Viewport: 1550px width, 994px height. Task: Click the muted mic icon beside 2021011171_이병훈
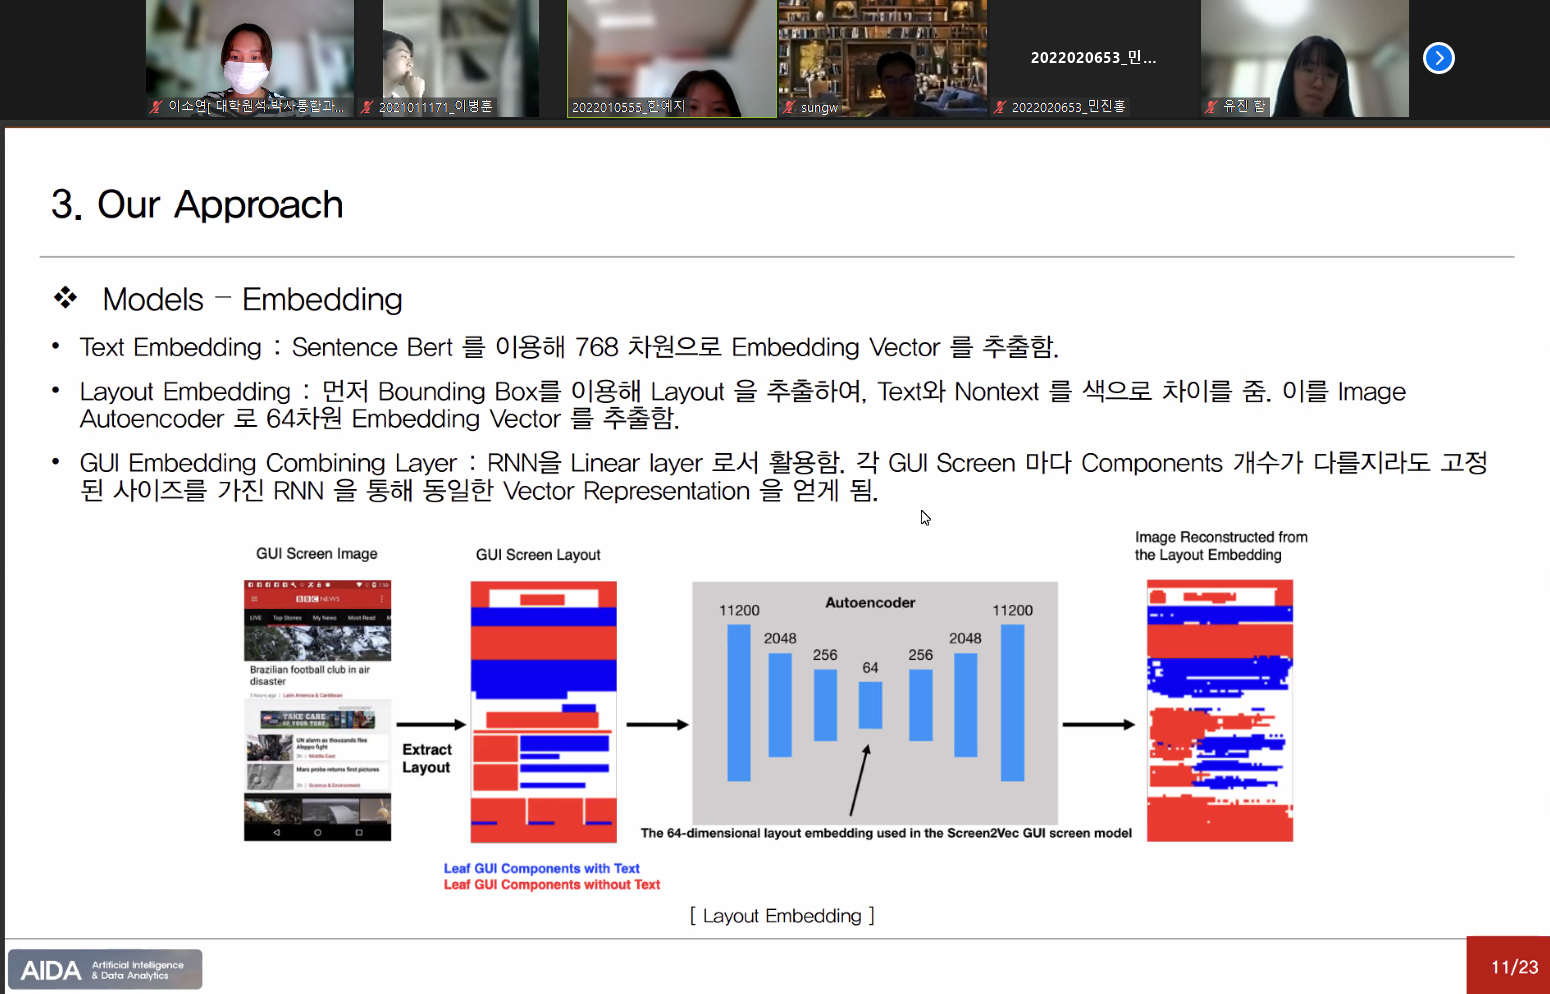(x=368, y=107)
